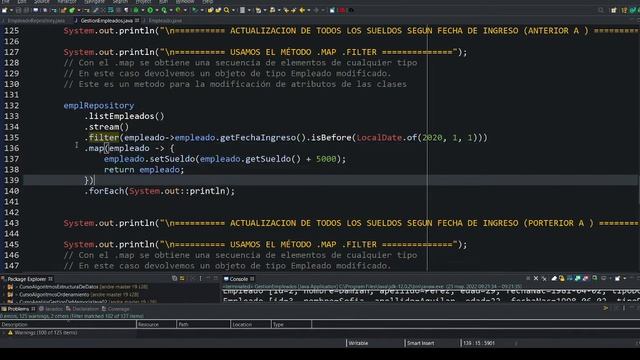Toggle Link with Editor in Package Explorer

(182, 278)
